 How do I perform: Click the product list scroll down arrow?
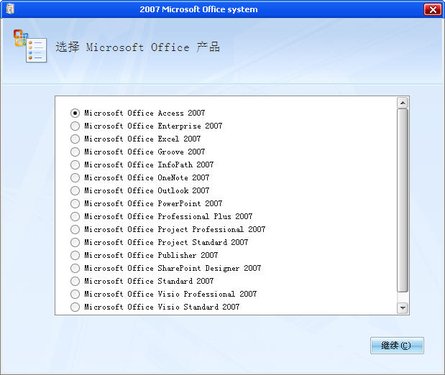pos(403,308)
